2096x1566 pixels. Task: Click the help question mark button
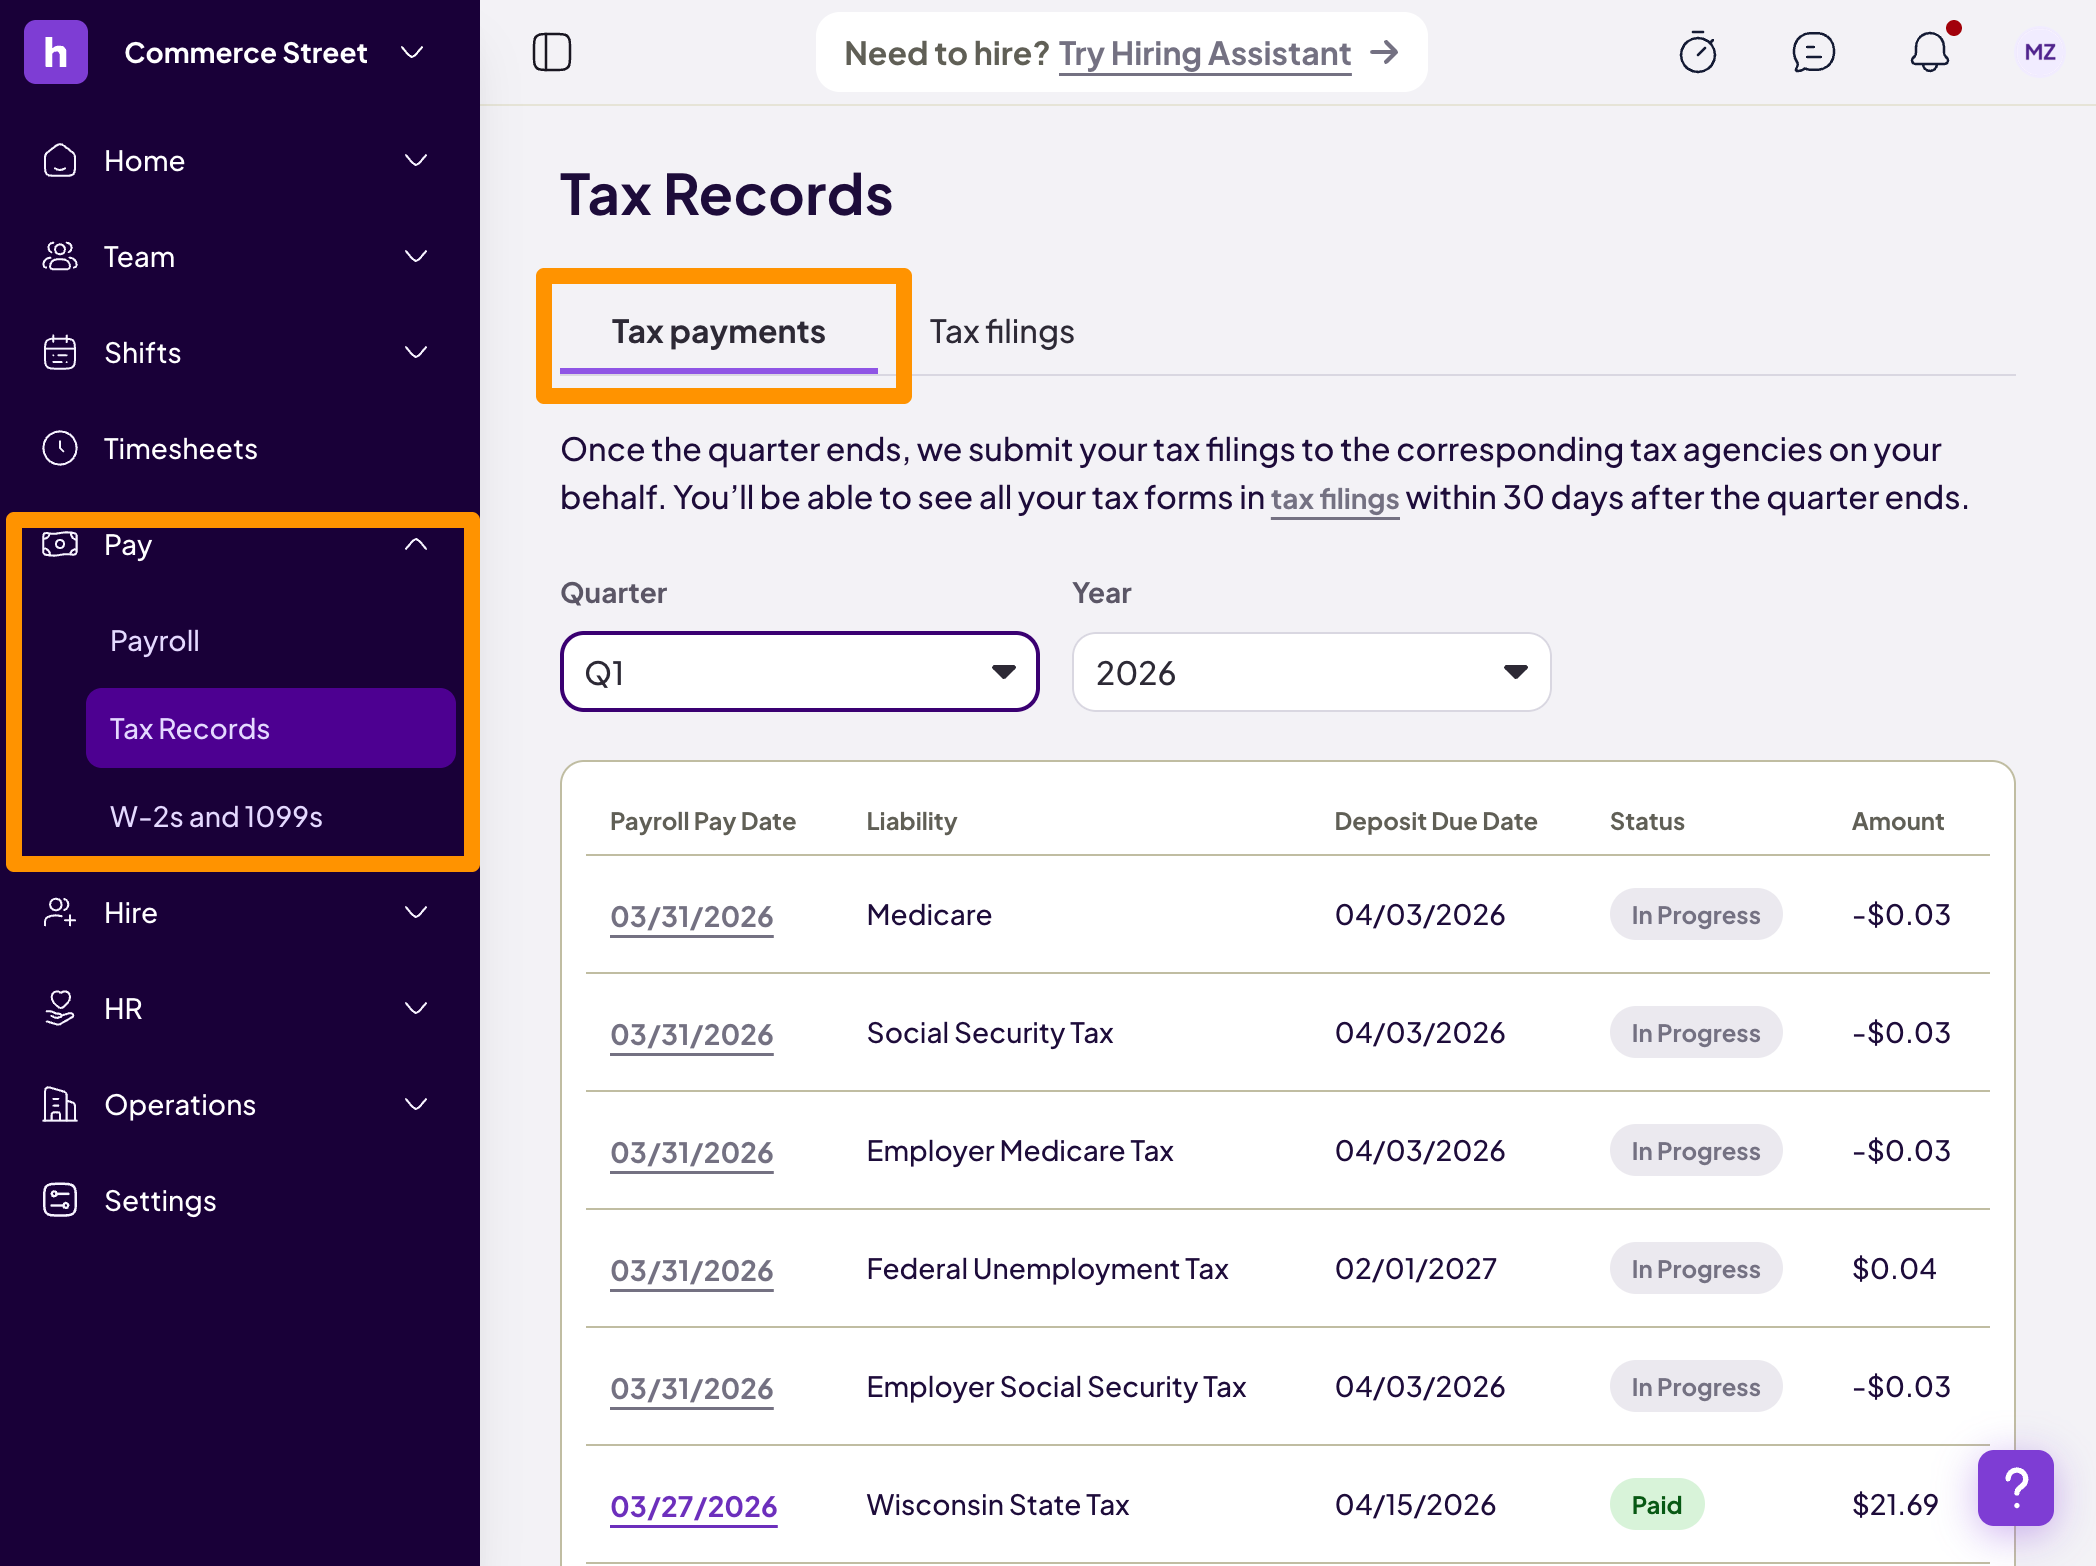(2016, 1488)
